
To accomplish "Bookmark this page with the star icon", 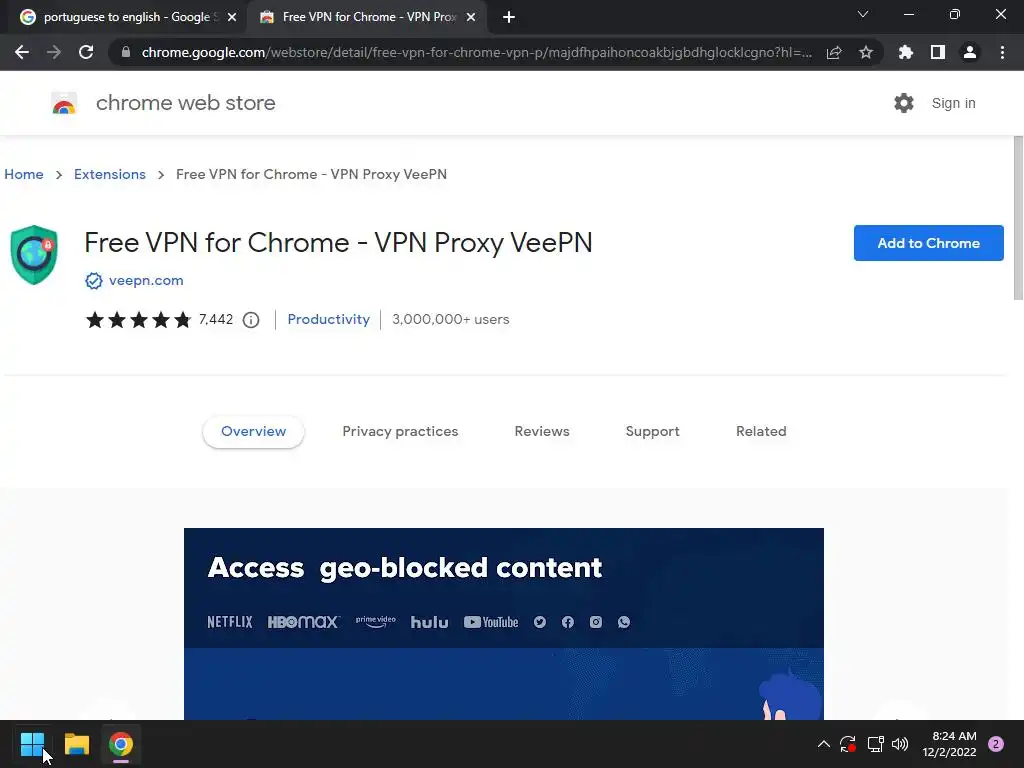I will [866, 53].
